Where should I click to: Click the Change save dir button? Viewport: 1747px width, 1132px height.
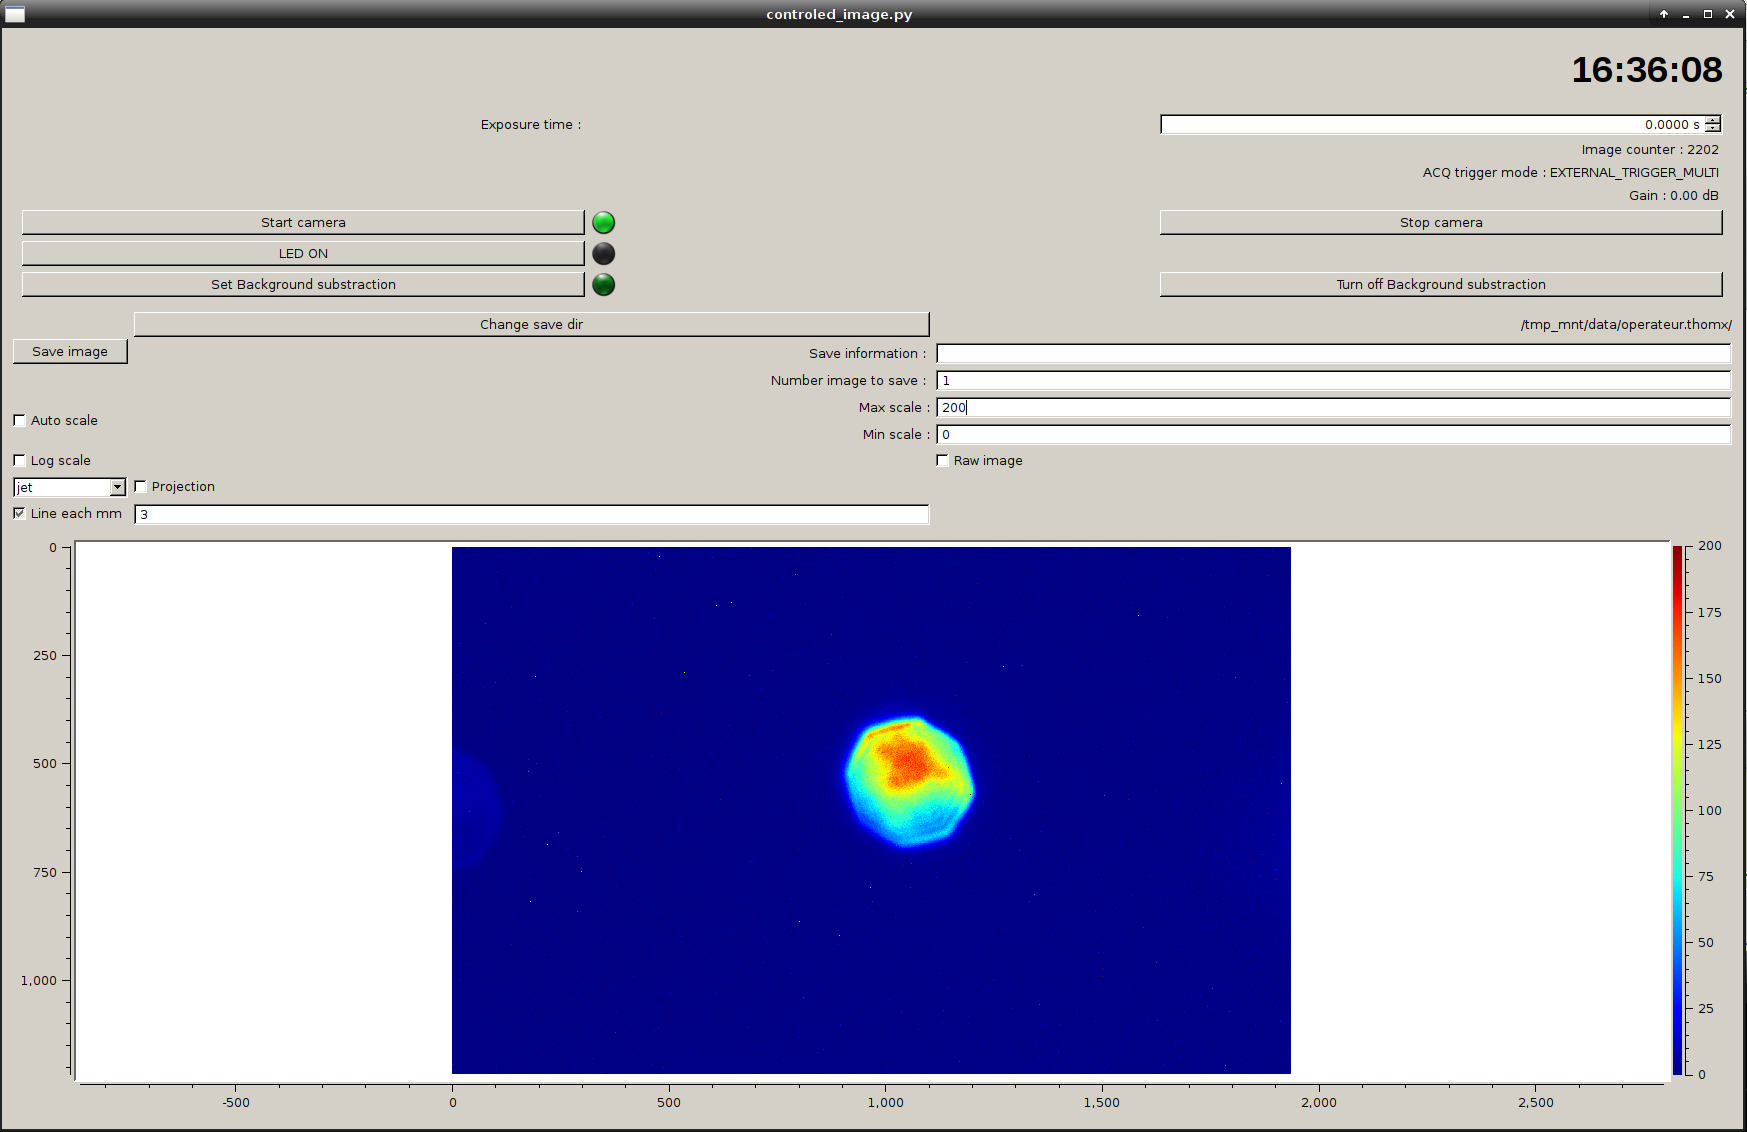531,324
